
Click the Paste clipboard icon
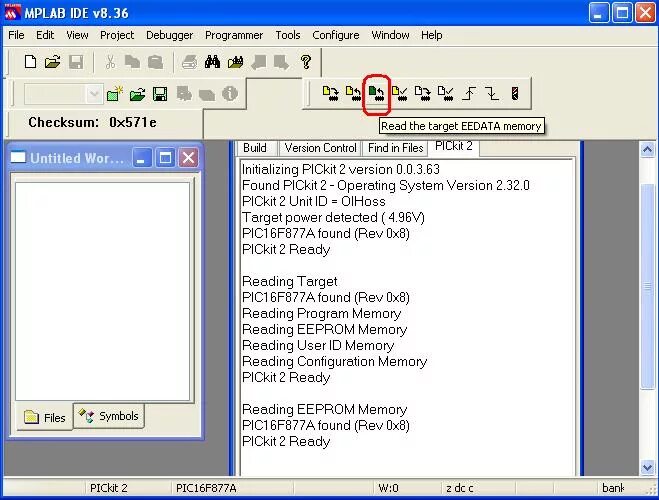(156, 62)
